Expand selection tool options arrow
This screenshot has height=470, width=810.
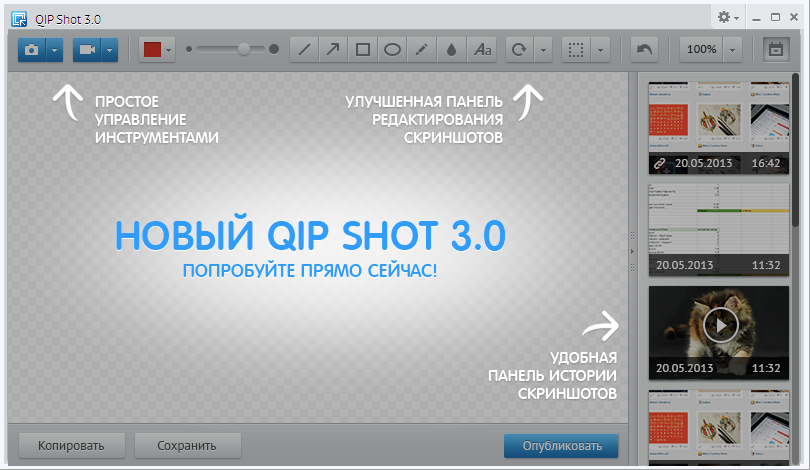[x=600, y=50]
